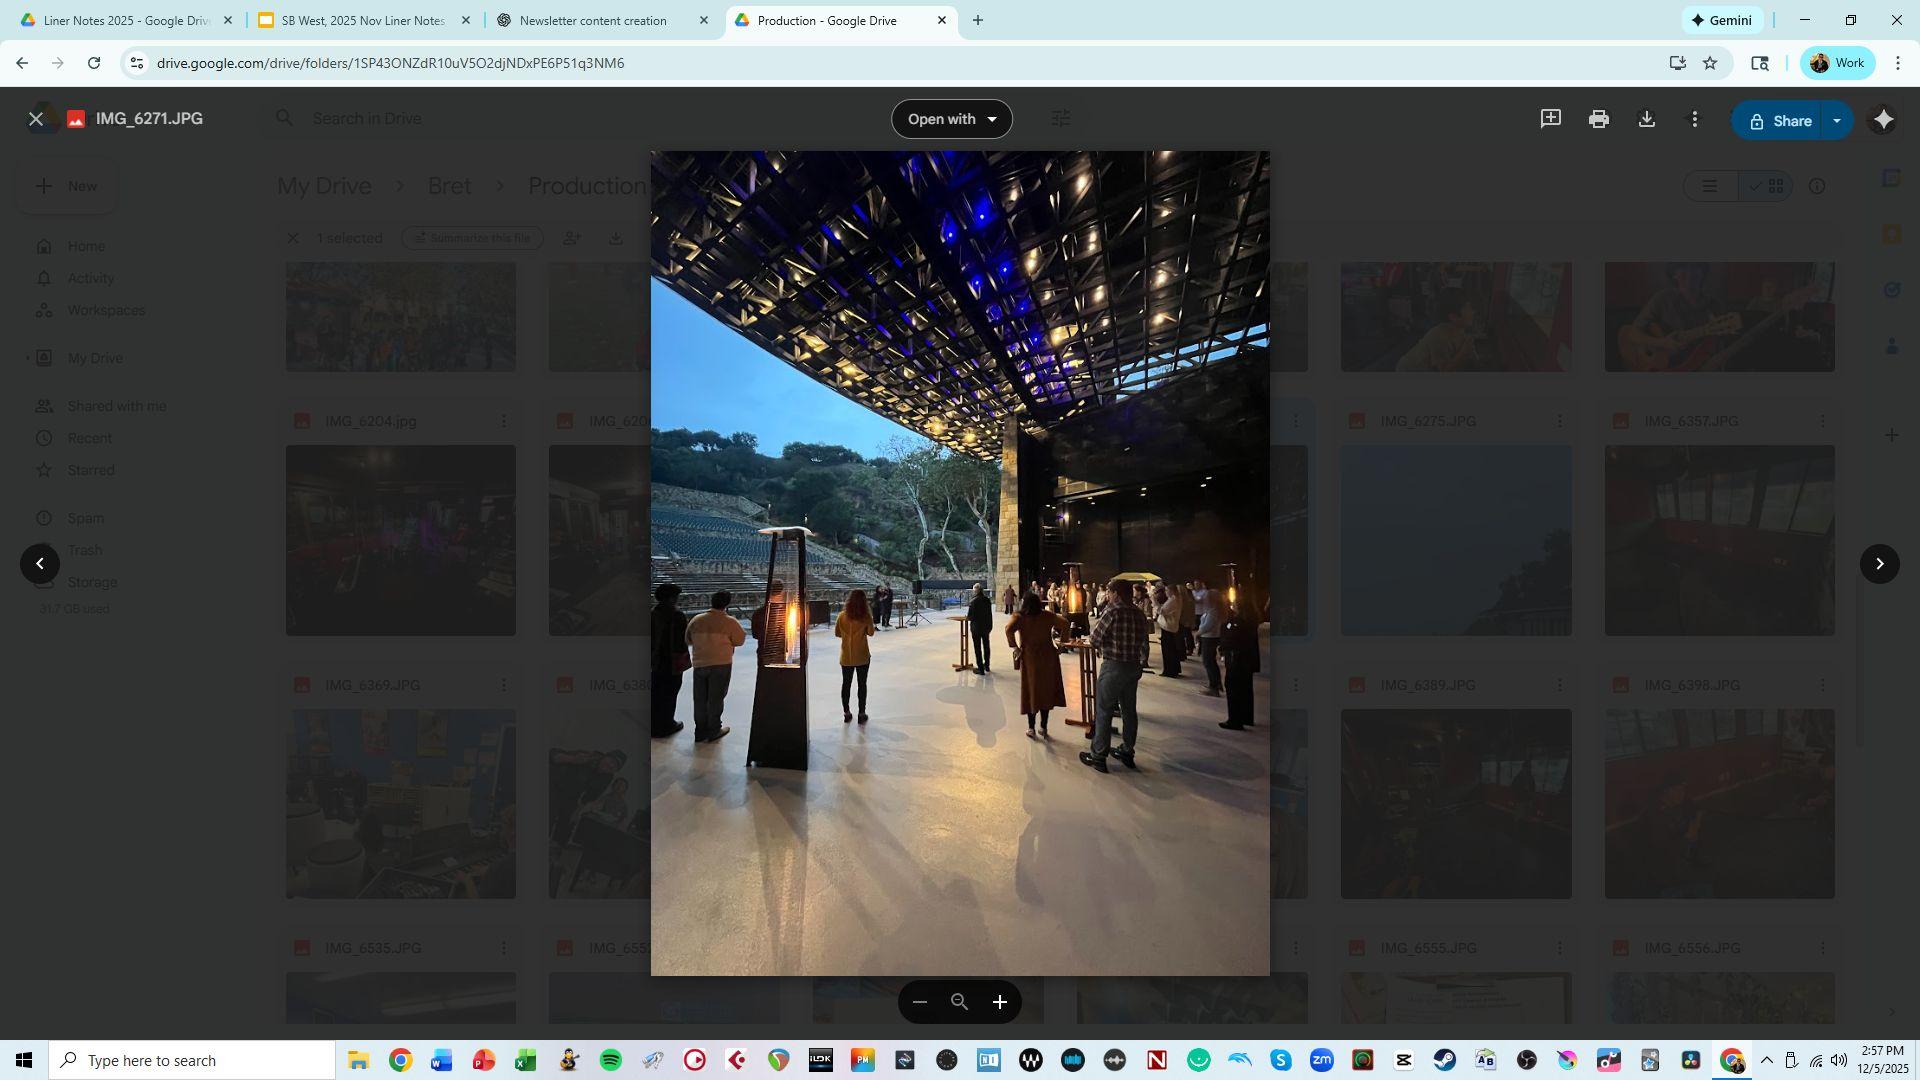The height and width of the screenshot is (1080, 1920).
Task: Open the Work profile menu
Action: [1837, 63]
